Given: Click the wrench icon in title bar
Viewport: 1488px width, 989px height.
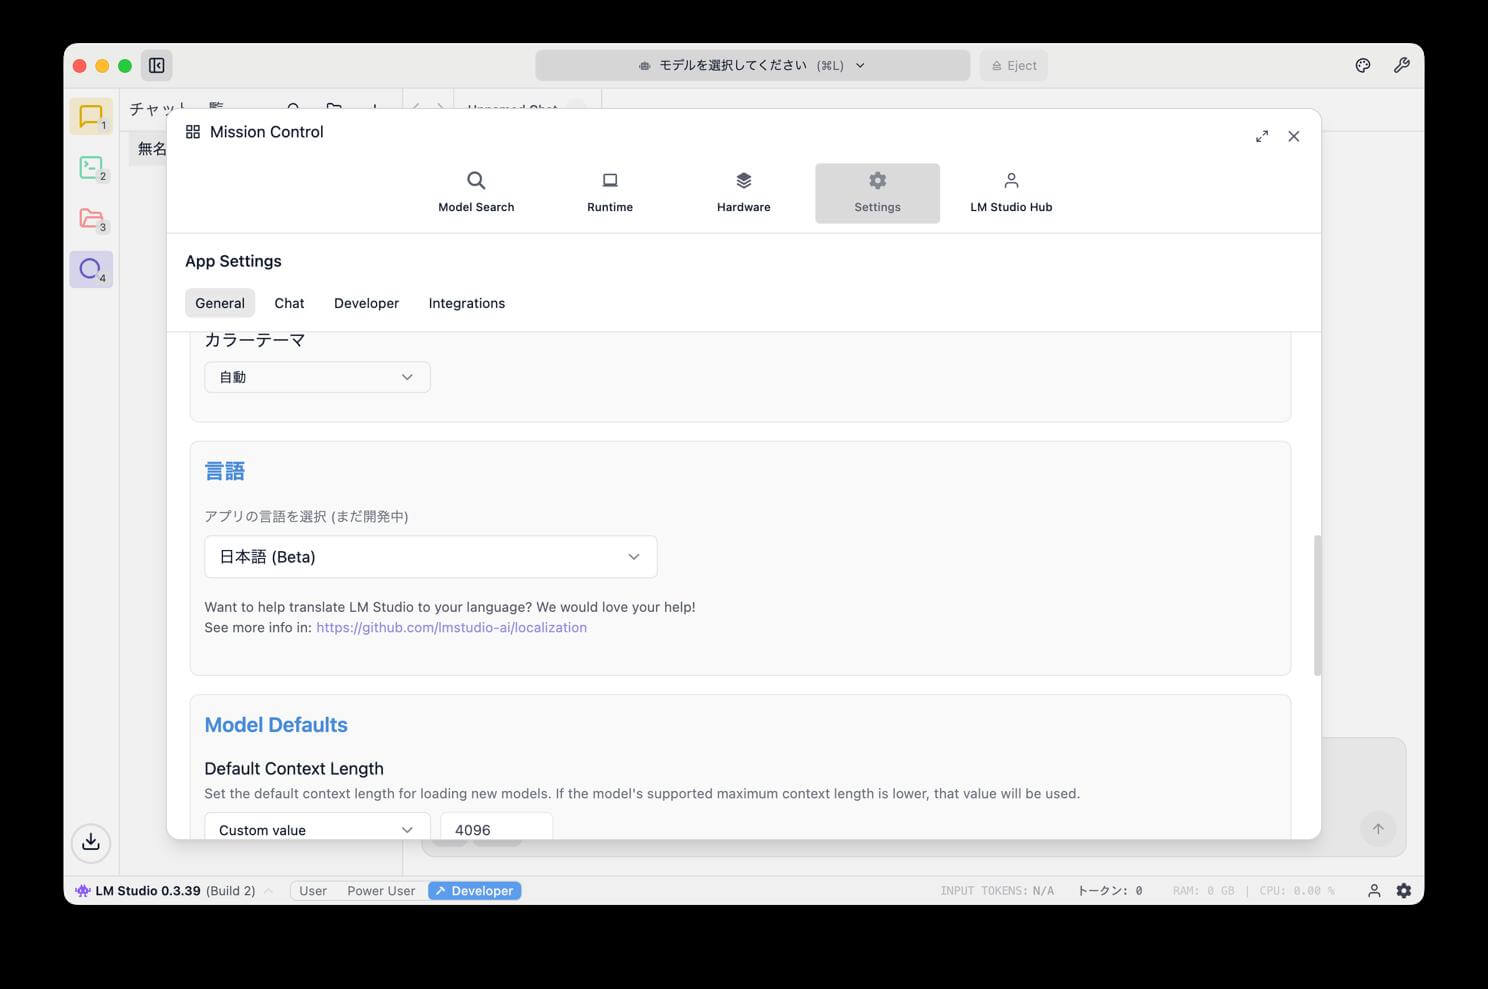Looking at the screenshot, I should [1401, 66].
